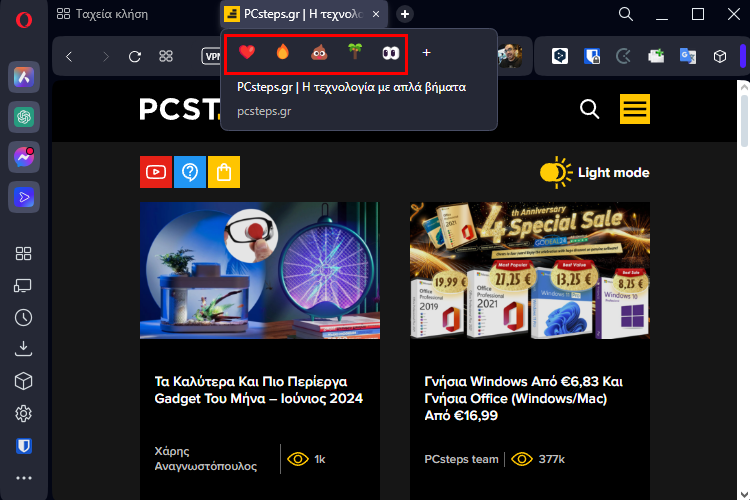The image size is (750, 500).
Task: Click the tab preview title PCsteps.gr | Η τεχνολογία
Action: click(351, 87)
